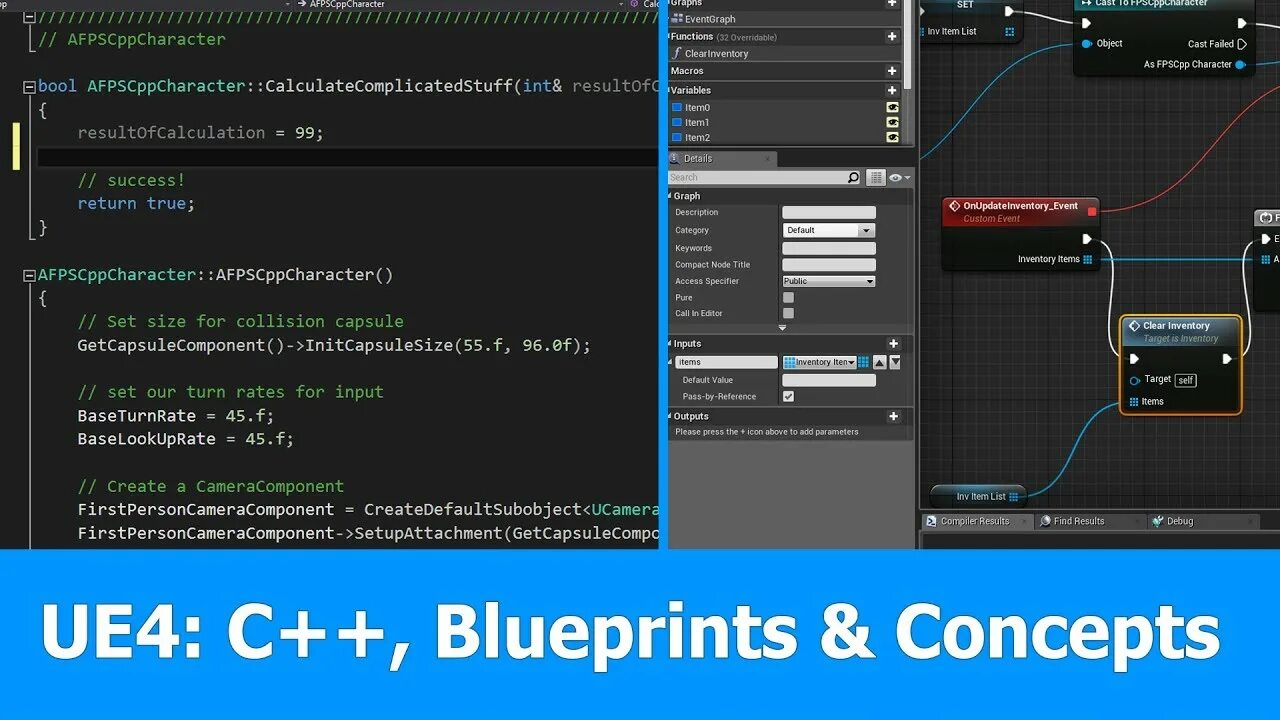Click Keywords text field

(x=829, y=248)
